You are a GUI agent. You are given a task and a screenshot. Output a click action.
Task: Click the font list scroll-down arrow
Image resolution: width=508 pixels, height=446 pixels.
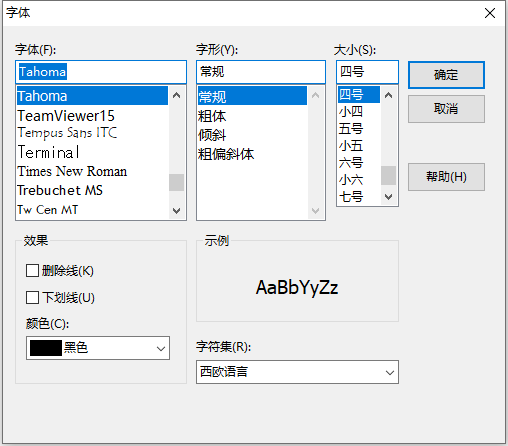(x=176, y=210)
